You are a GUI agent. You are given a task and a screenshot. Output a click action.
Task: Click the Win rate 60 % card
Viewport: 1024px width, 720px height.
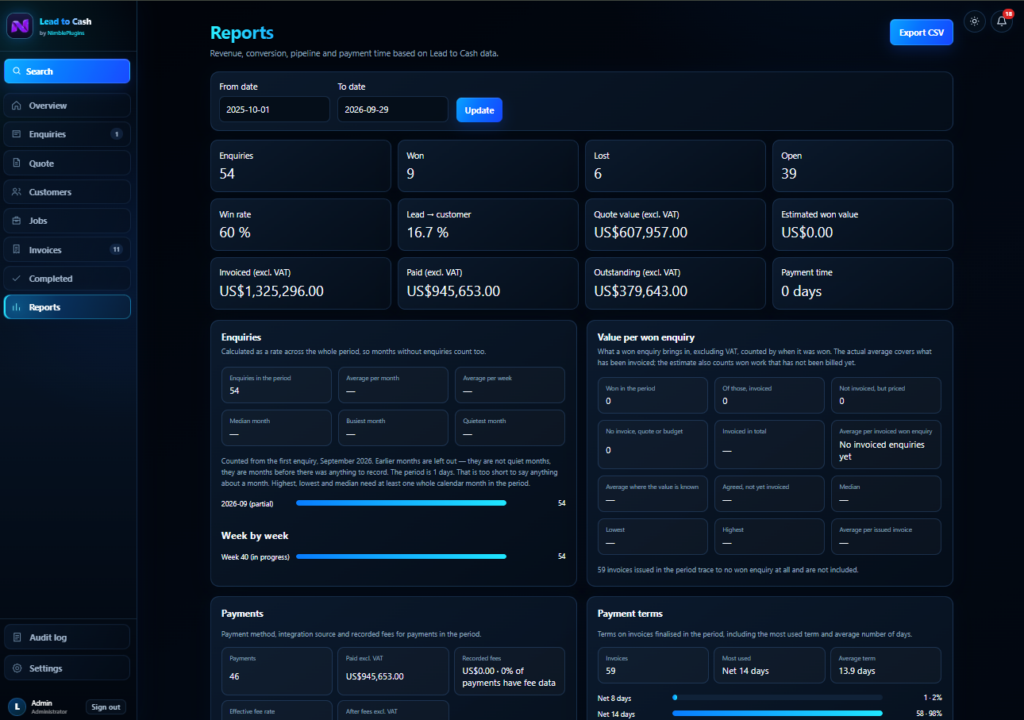[x=300, y=225]
